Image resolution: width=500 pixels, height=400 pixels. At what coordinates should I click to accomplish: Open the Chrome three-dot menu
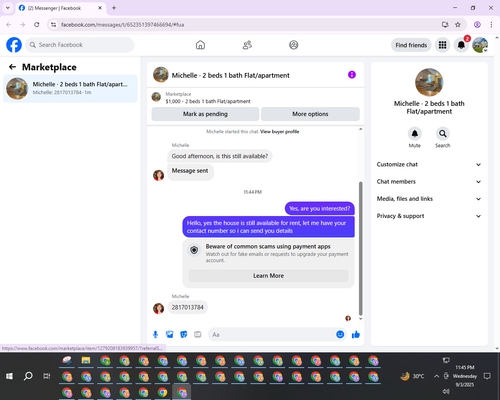491,25
